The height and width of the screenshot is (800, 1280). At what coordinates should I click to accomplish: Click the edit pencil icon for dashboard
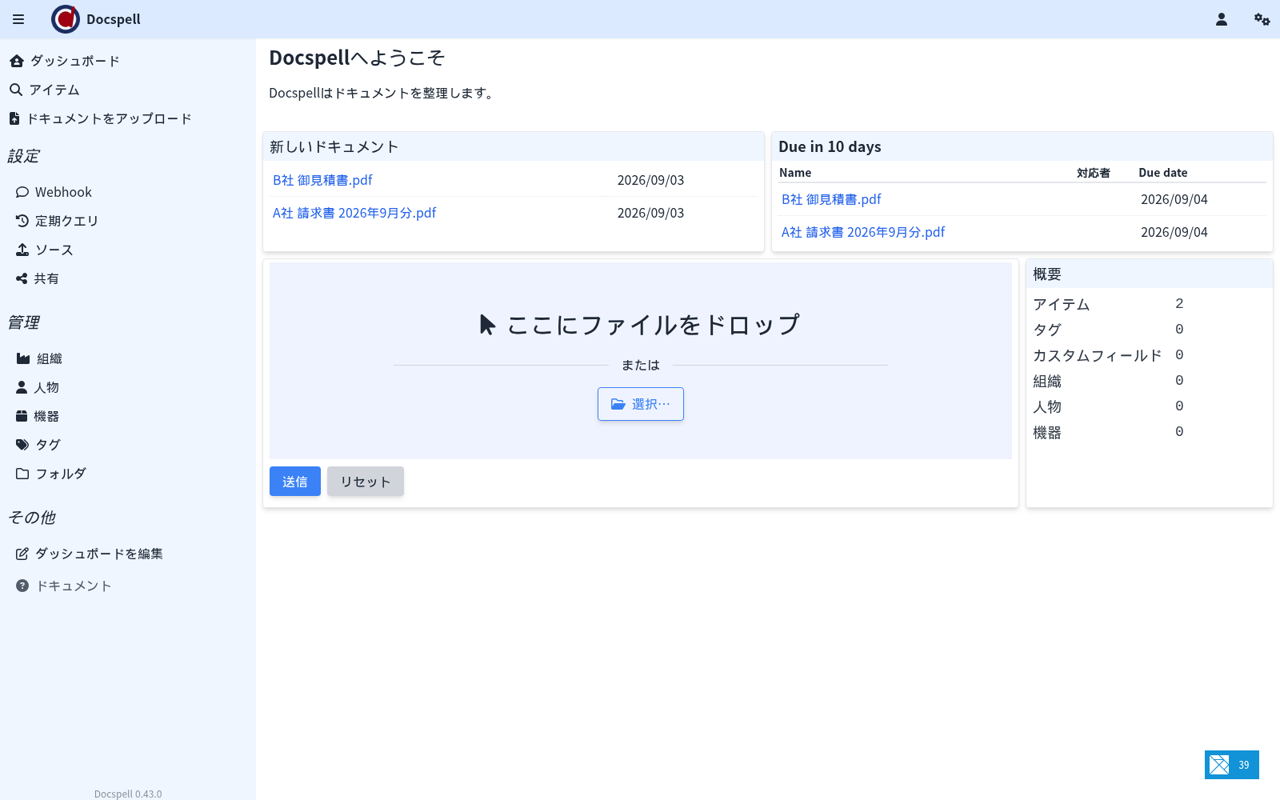[x=22, y=553]
